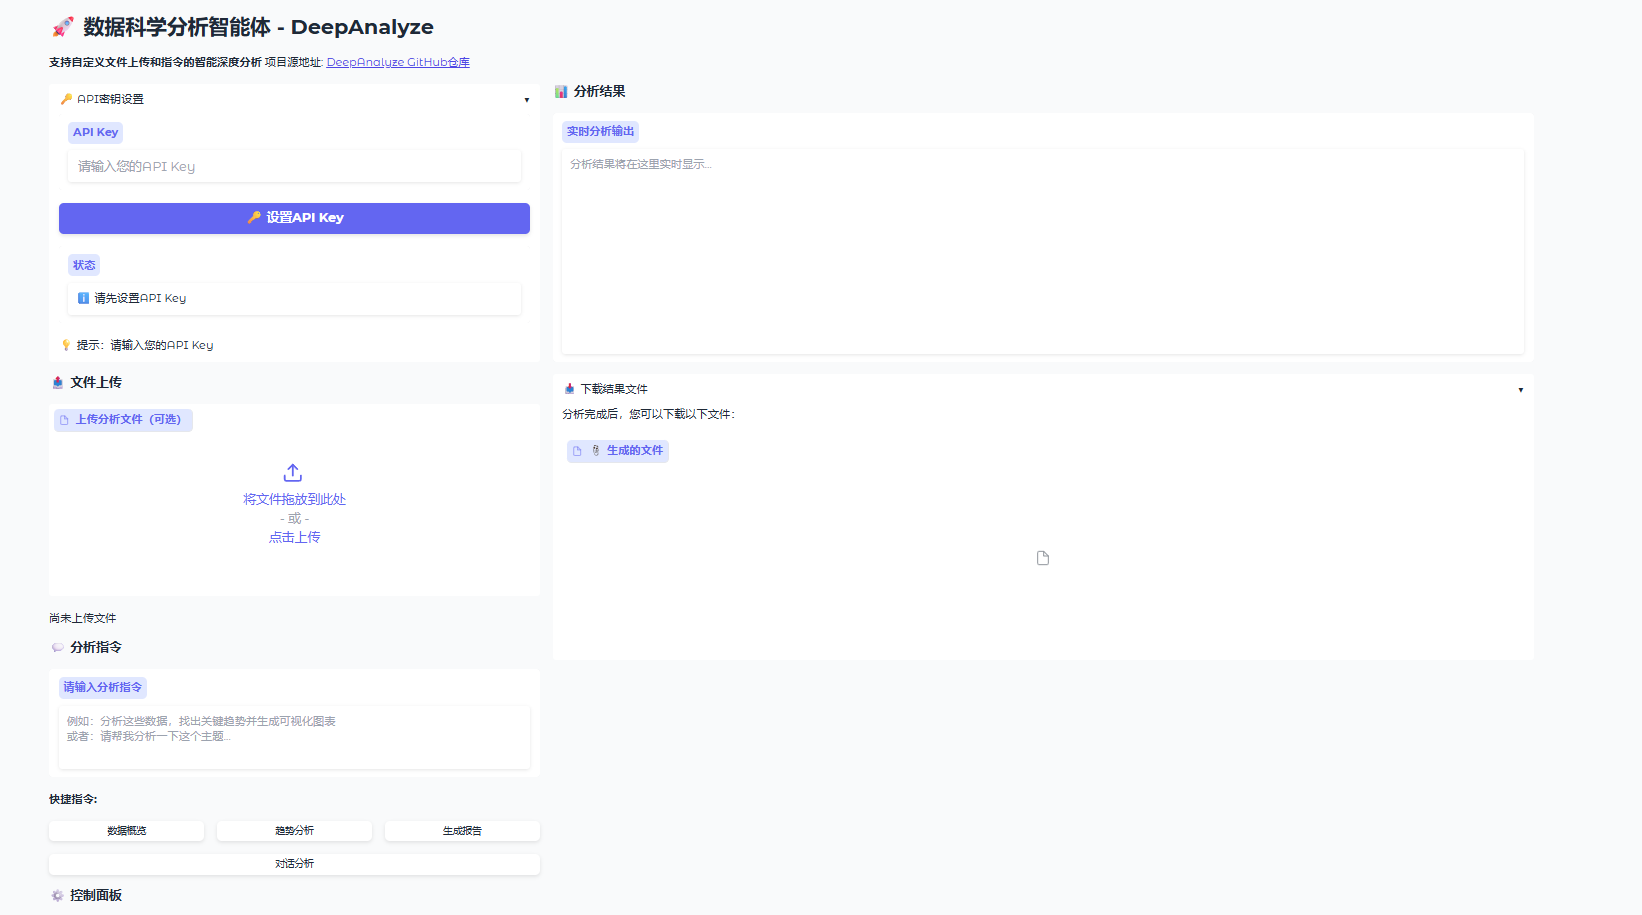Click the gear icon beside 控制面板

pos(57,895)
